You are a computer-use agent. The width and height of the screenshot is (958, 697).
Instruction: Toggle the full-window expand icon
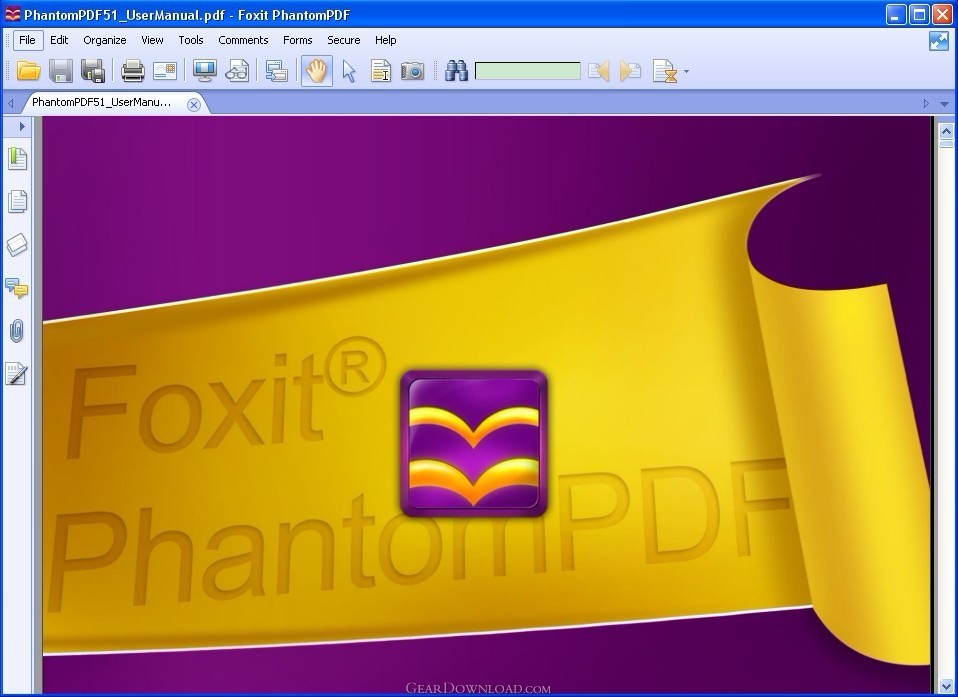938,41
